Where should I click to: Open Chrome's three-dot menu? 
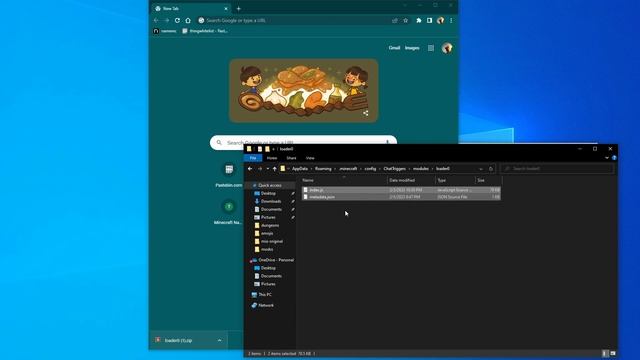click(x=451, y=20)
